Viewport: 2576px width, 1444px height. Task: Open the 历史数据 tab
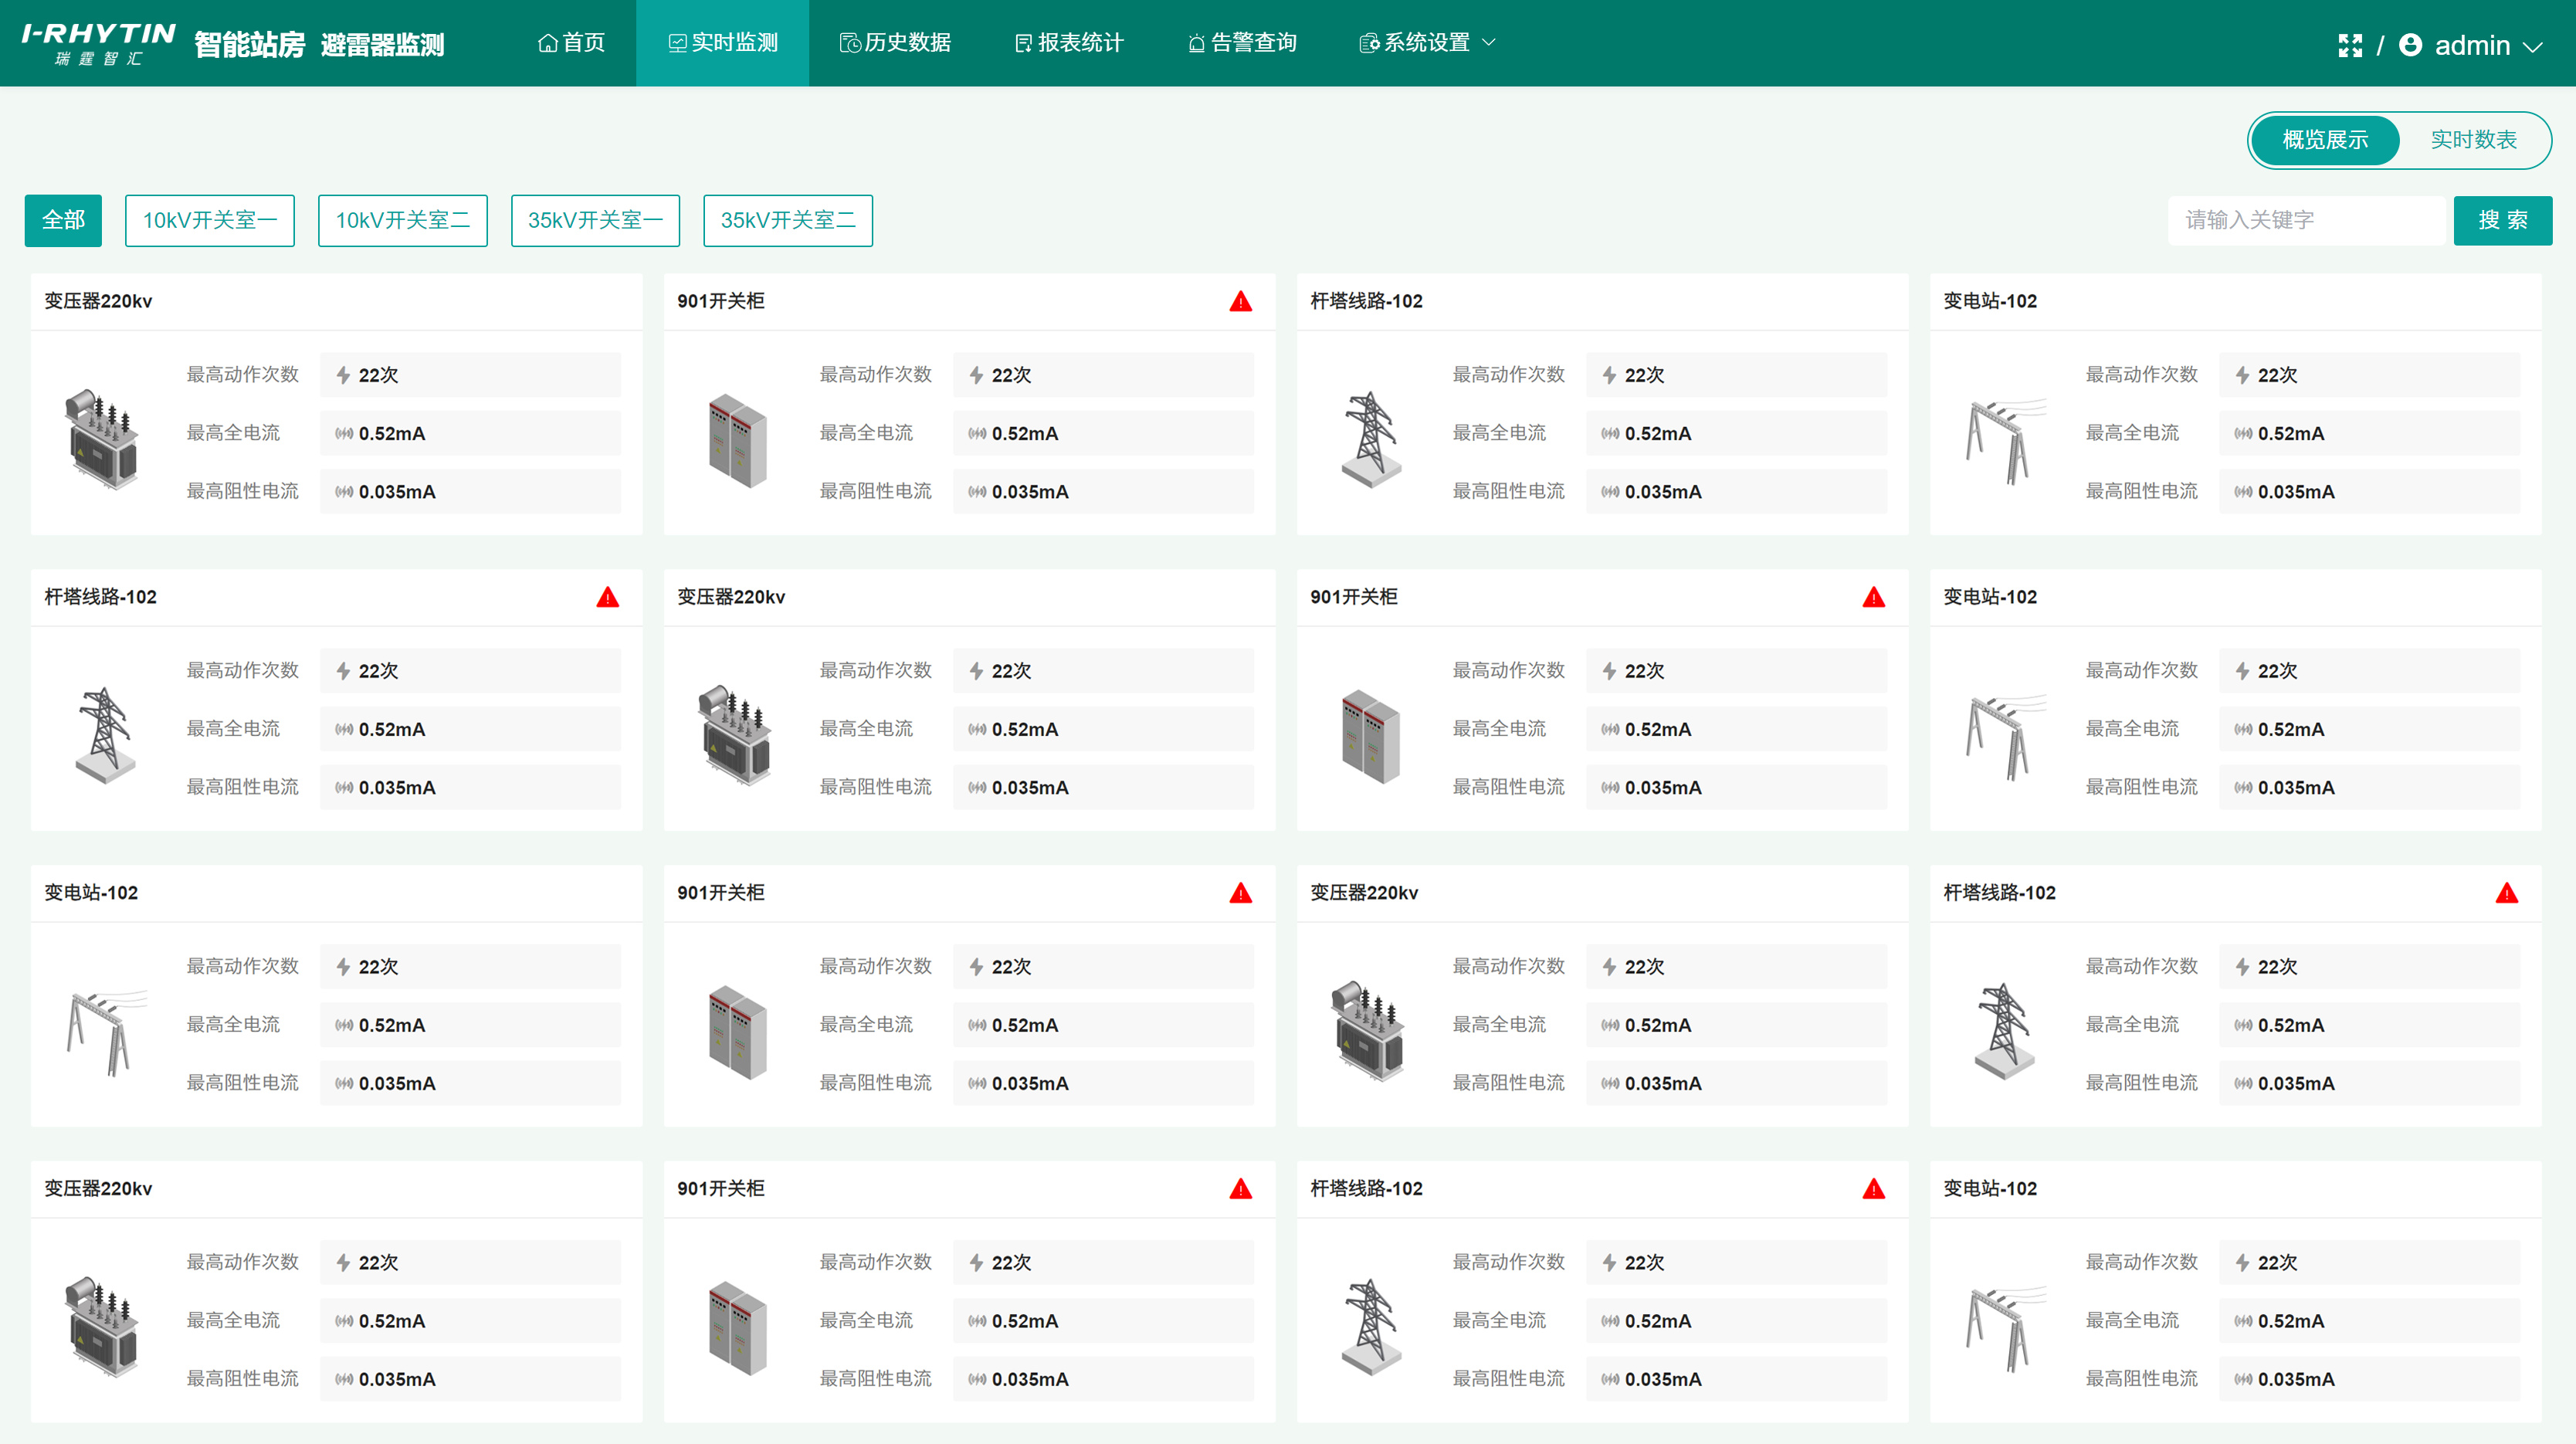[x=895, y=43]
